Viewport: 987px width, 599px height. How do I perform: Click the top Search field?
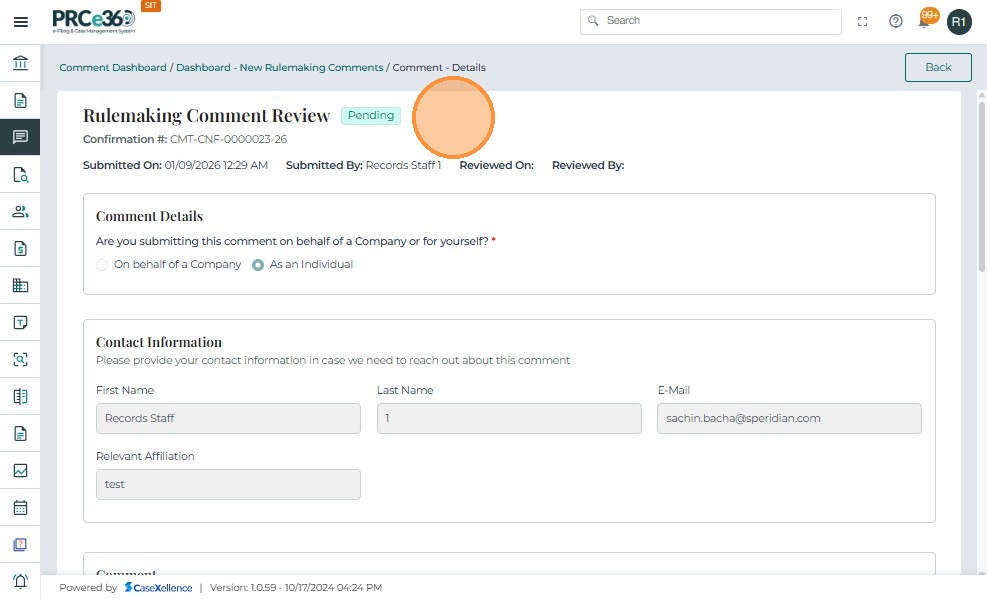pyautogui.click(x=712, y=21)
